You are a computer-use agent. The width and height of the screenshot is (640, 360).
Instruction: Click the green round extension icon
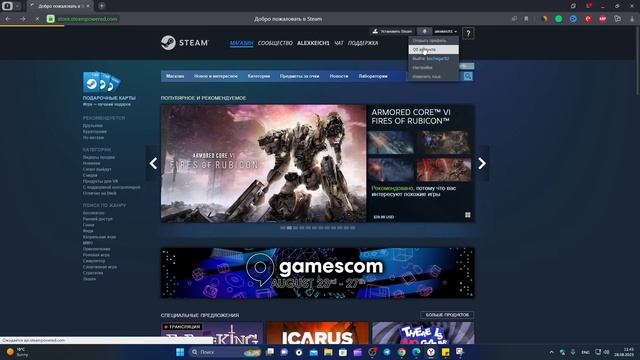point(558,19)
